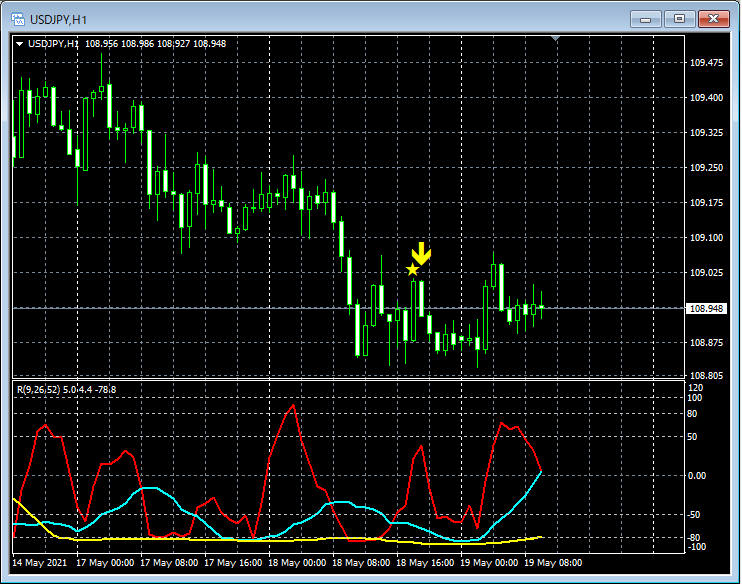
Task: Click the 109.100 price scale value
Action: 707,238
